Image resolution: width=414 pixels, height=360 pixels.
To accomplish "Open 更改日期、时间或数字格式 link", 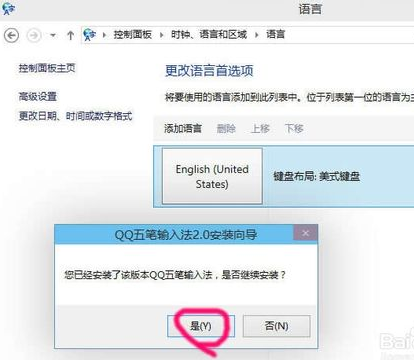I will click(75, 116).
